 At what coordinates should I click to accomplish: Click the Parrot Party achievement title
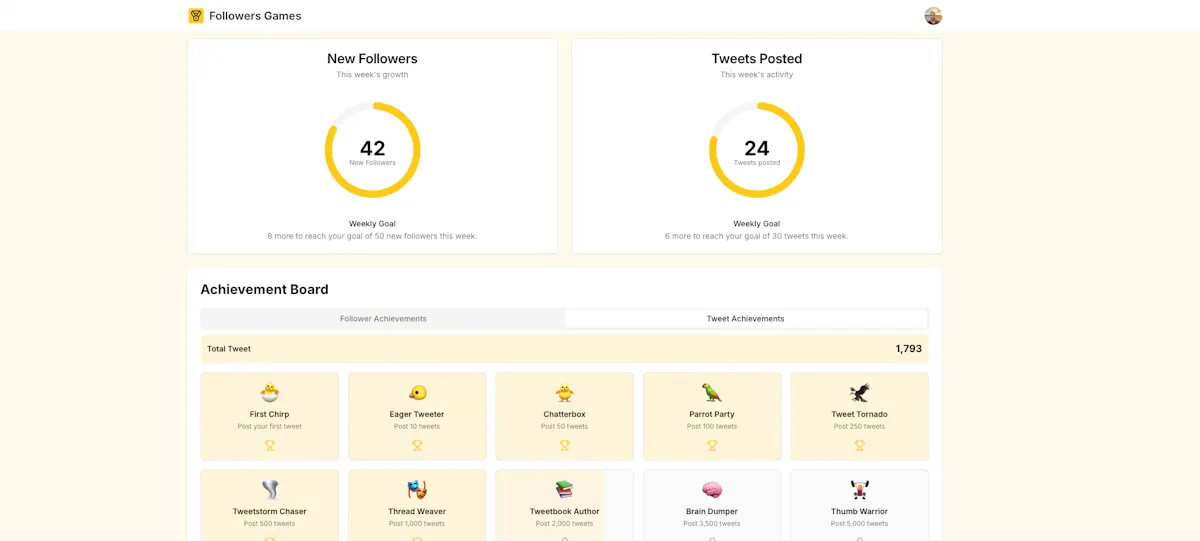coord(712,414)
